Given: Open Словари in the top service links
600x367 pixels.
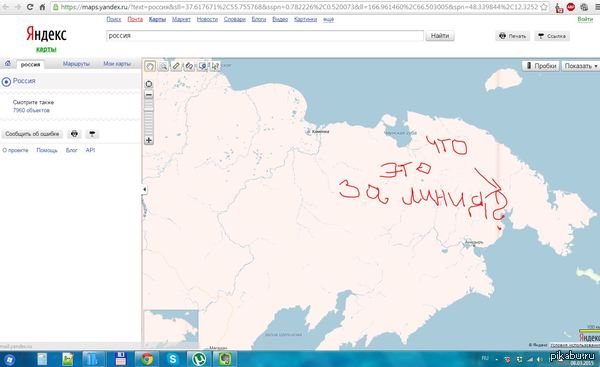Looking at the screenshot, I should [235, 19].
